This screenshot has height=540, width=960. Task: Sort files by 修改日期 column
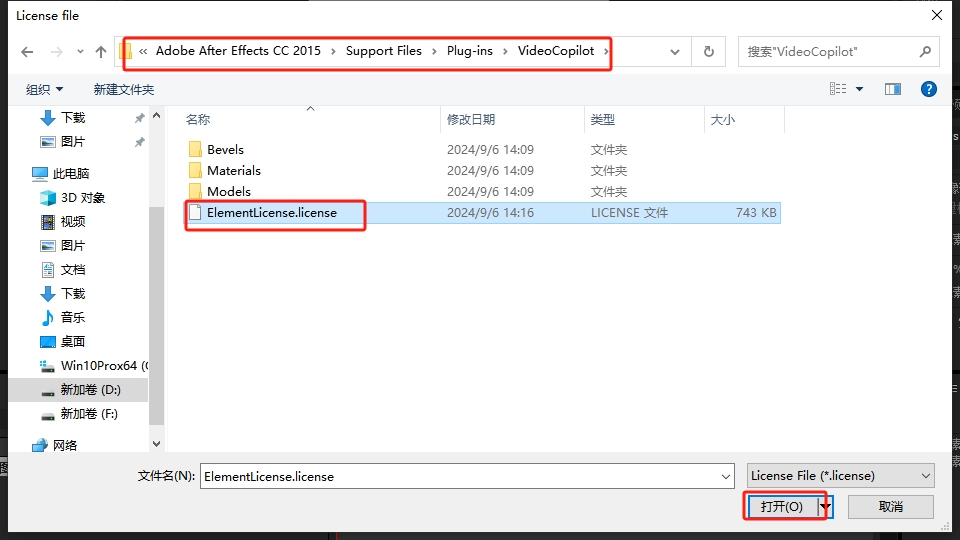click(471, 119)
